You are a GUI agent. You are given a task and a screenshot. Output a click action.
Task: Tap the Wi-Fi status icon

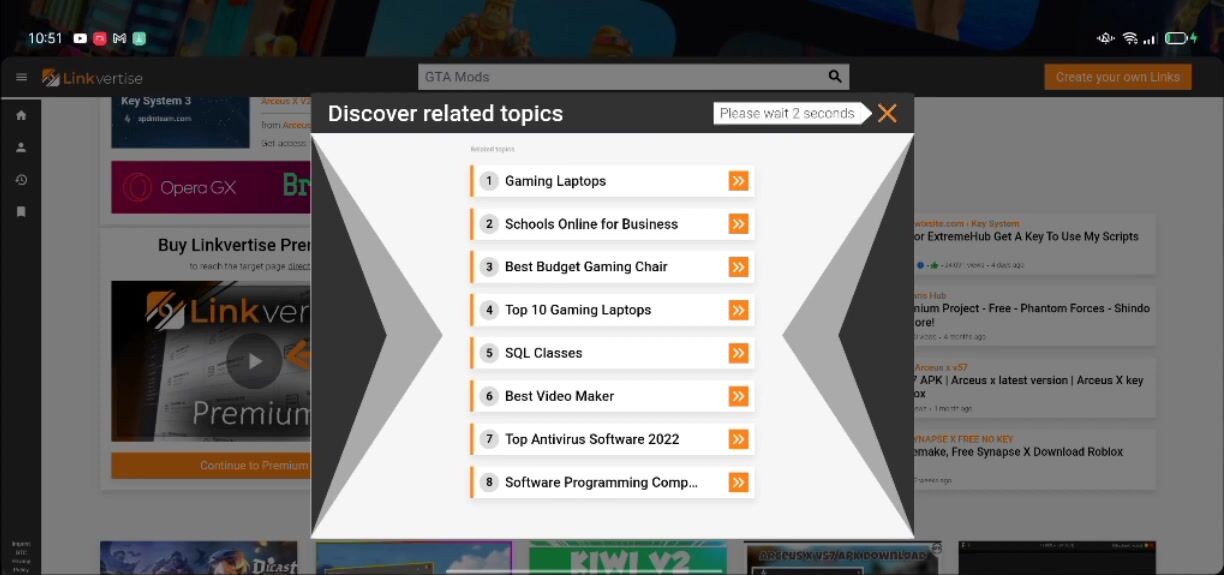[1130, 39]
